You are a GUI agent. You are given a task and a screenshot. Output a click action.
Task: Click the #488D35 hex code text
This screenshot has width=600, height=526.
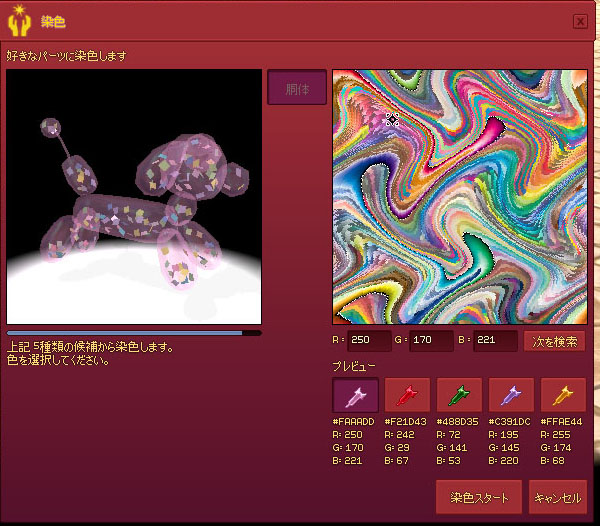click(457, 422)
